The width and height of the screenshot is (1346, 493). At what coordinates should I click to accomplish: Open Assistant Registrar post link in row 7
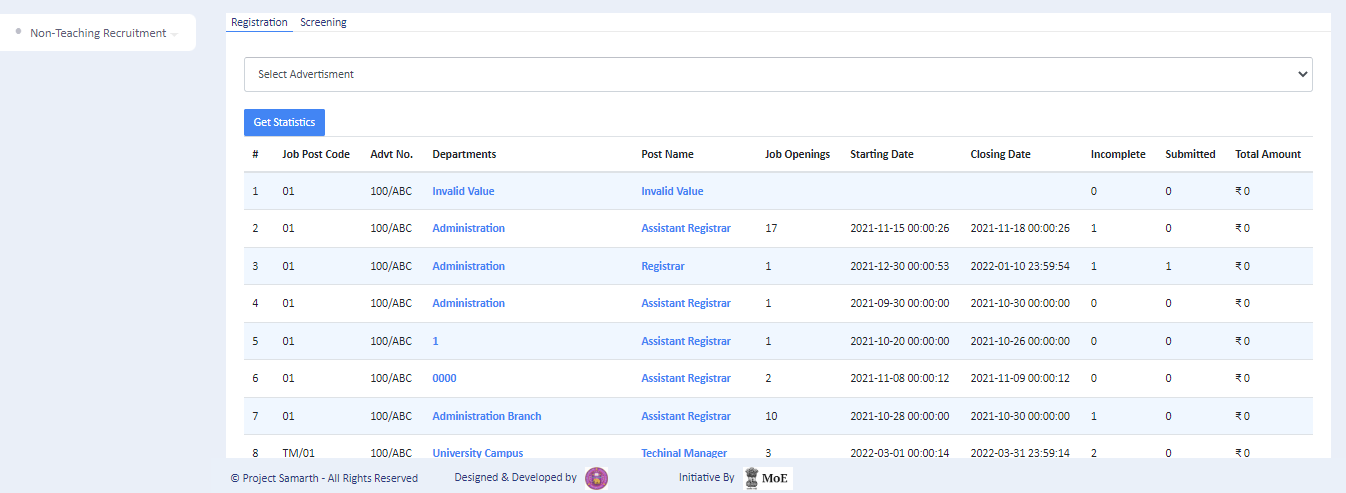(686, 416)
